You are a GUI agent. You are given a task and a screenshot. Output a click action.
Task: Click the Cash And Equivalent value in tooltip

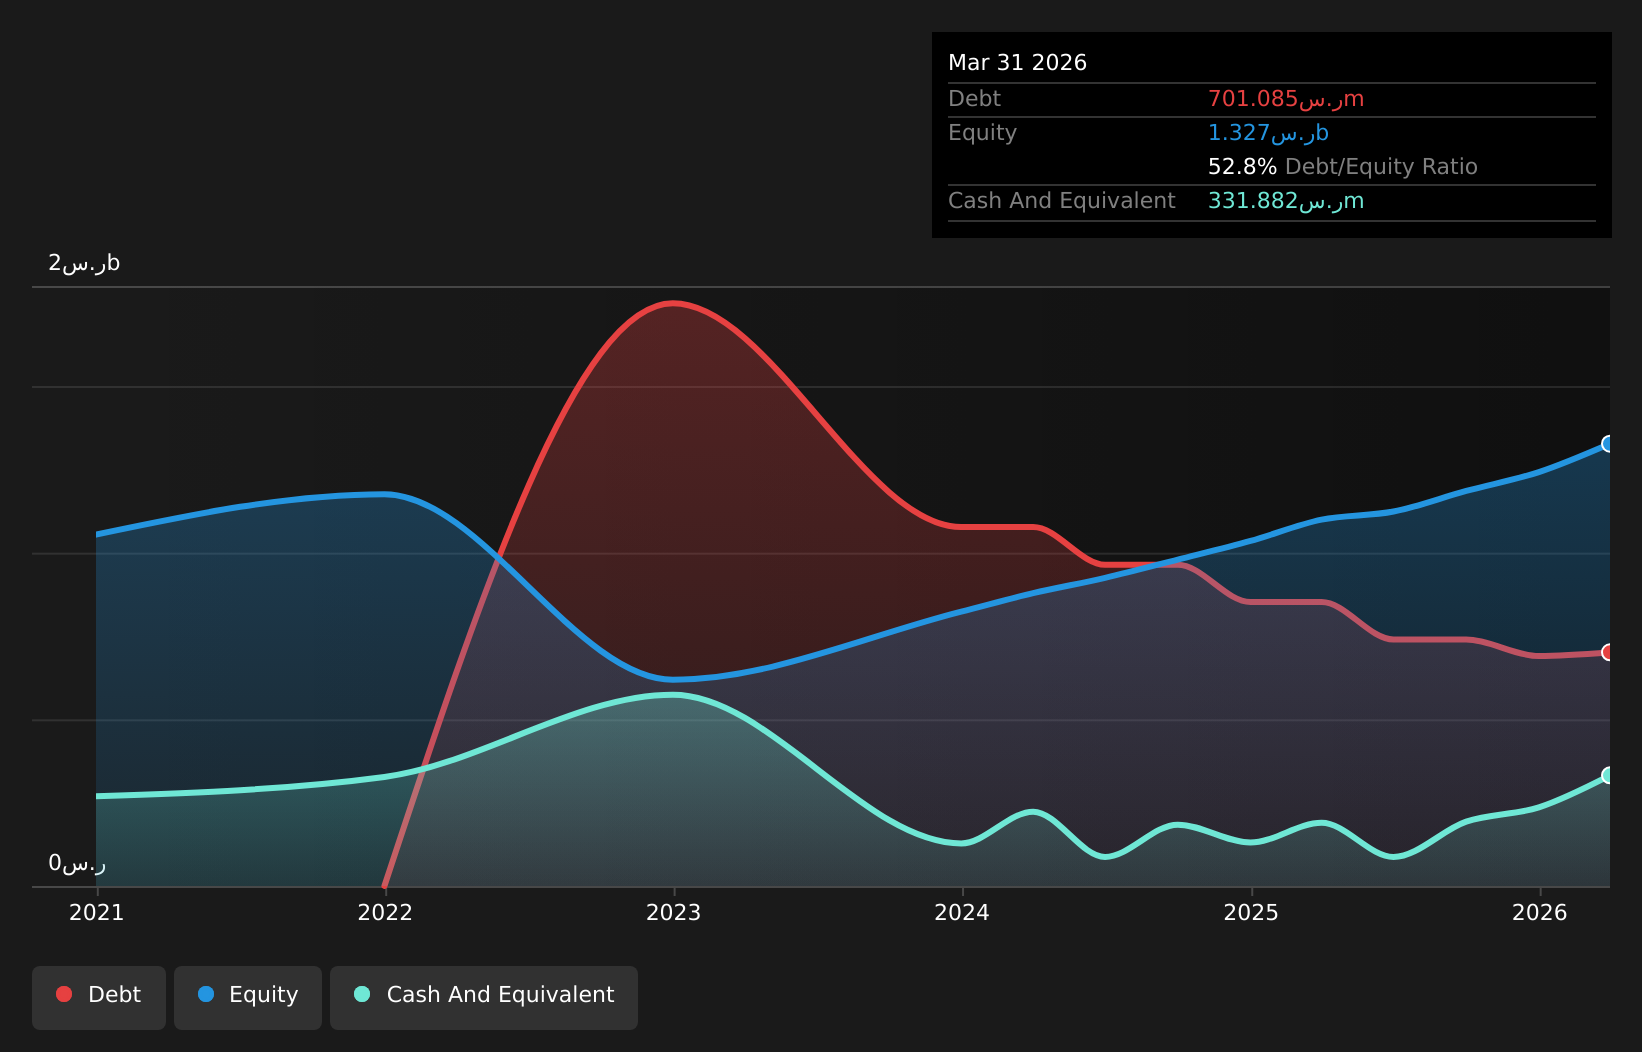tap(1286, 201)
